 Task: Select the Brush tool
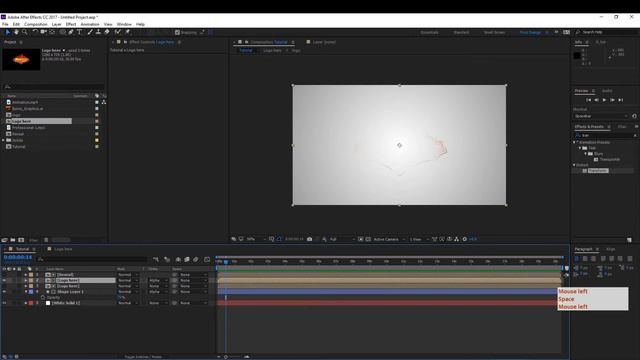pyautogui.click(x=90, y=32)
